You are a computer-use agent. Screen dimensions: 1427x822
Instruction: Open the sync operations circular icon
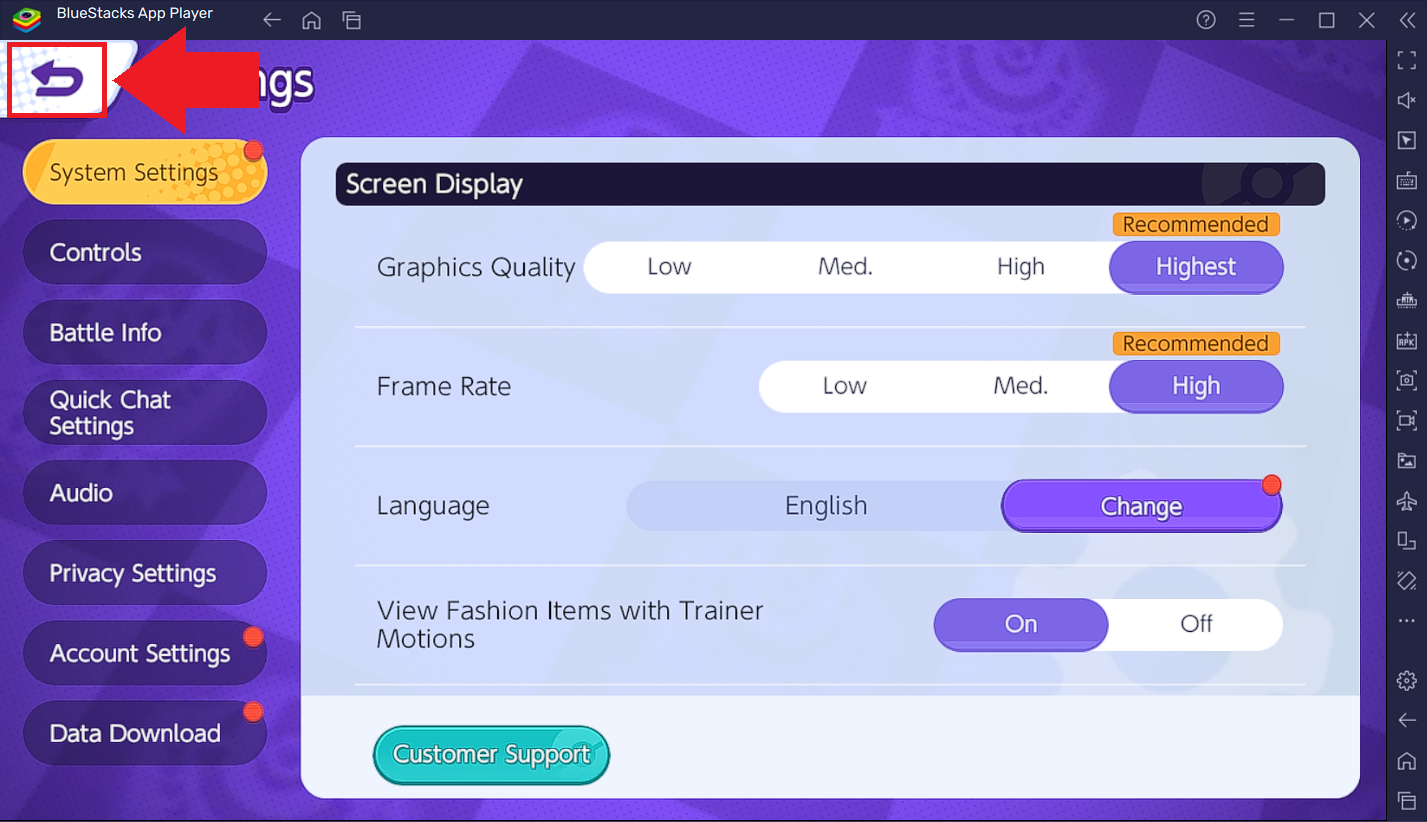pyautogui.click(x=1407, y=260)
